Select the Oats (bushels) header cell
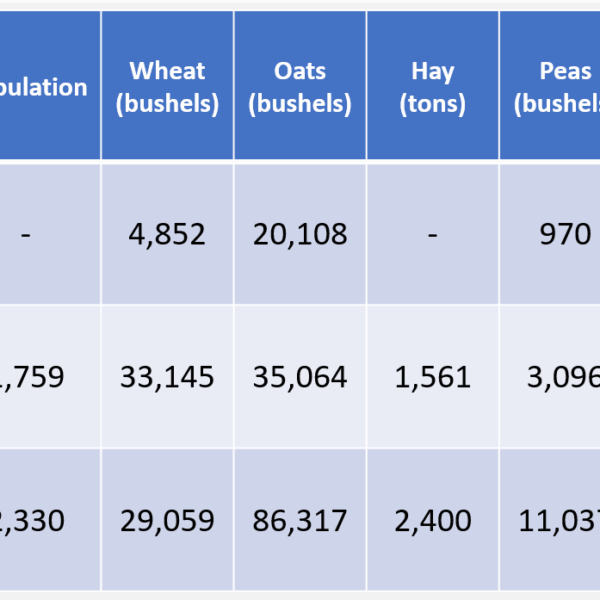This screenshot has height=600, width=600. [300, 87]
